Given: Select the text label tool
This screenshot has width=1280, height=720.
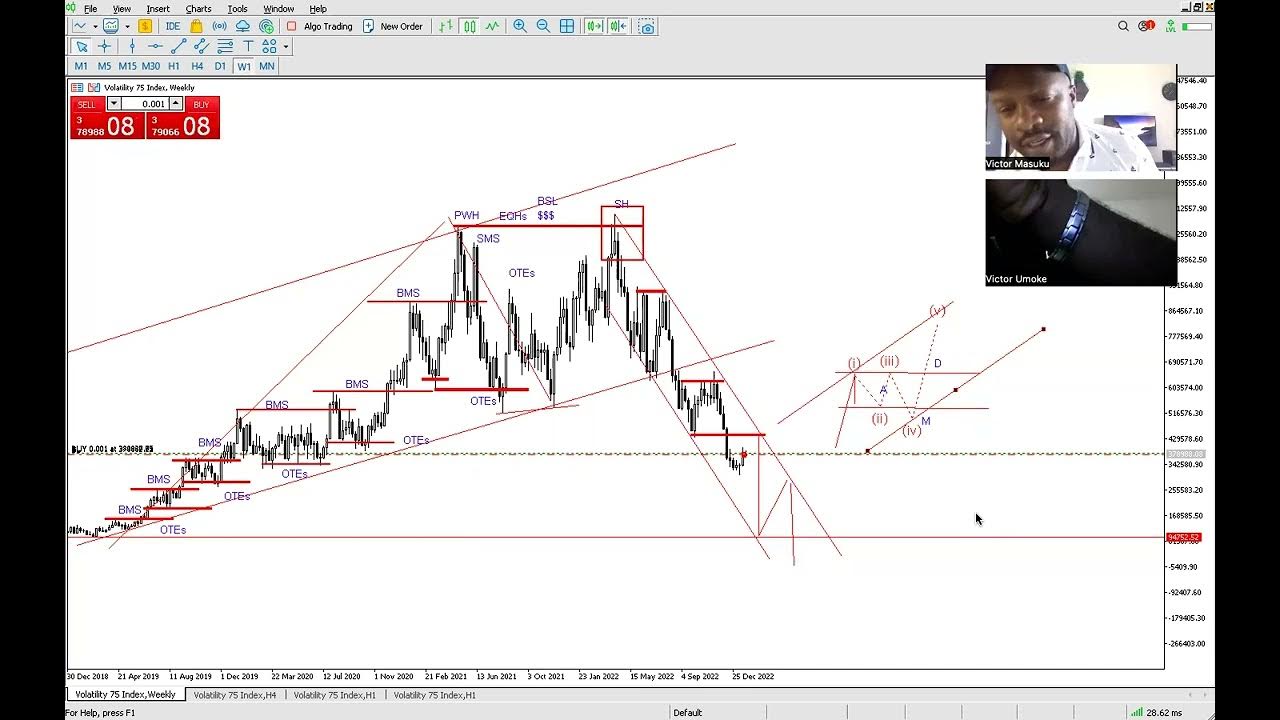Looking at the screenshot, I should pos(247,46).
